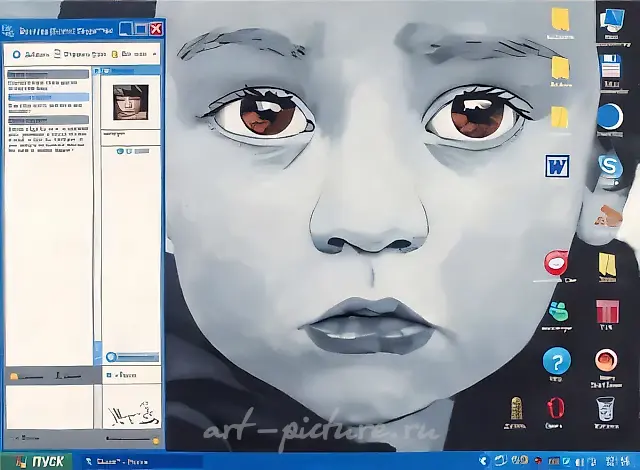Click the blue ring icon in the chat toolbar

point(16,54)
